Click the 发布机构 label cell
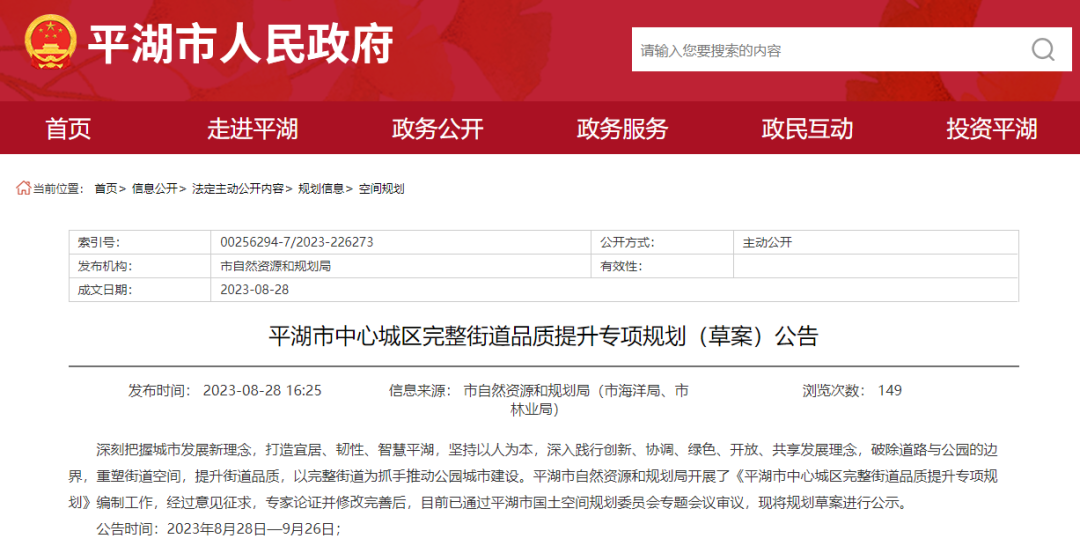Image resolution: width=1080 pixels, height=546 pixels. 140,266
